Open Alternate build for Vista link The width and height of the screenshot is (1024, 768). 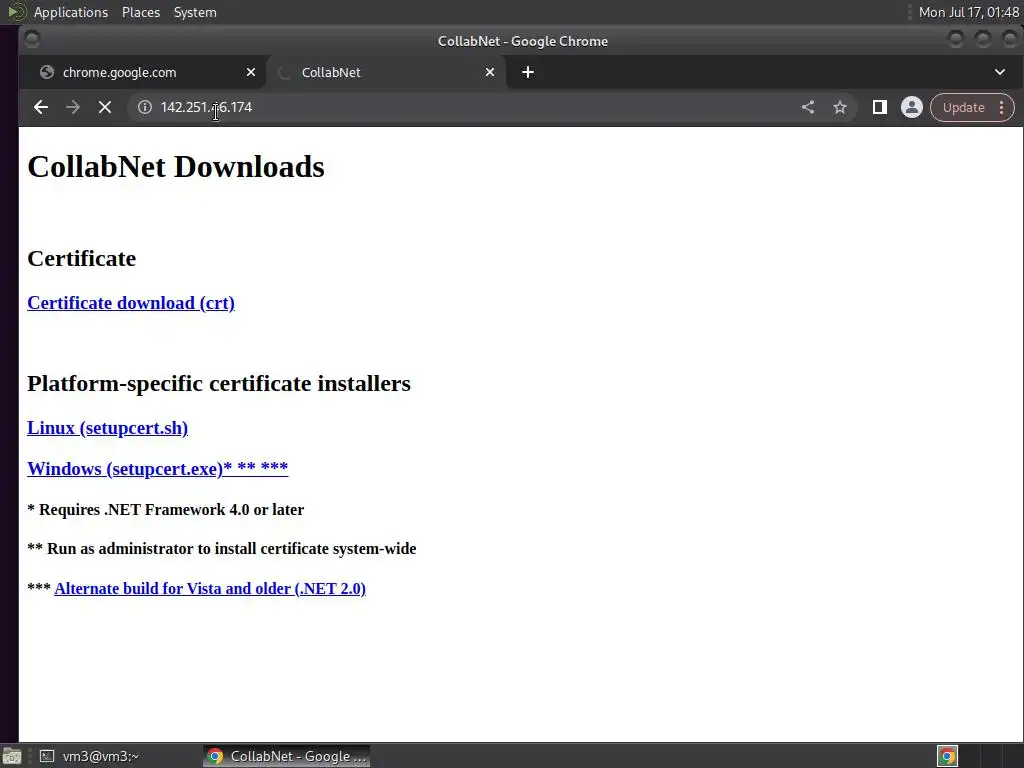pos(210,588)
